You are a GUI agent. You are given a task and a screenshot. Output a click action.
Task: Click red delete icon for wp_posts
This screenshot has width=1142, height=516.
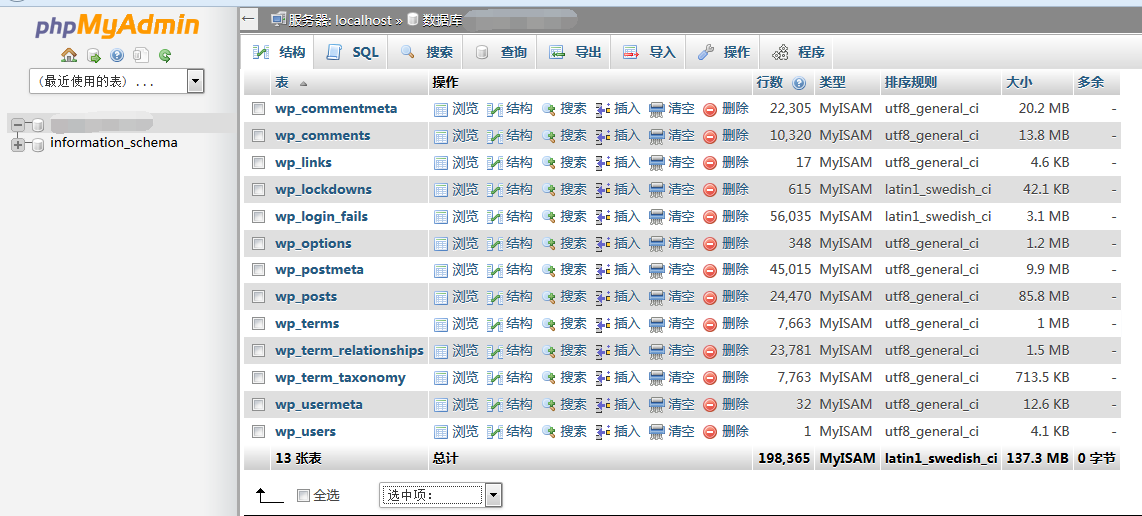pyautogui.click(x=710, y=297)
